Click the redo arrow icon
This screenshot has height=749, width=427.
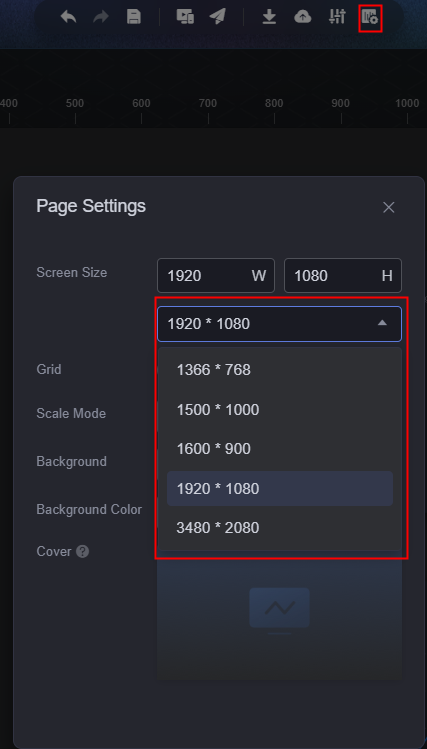tap(101, 17)
